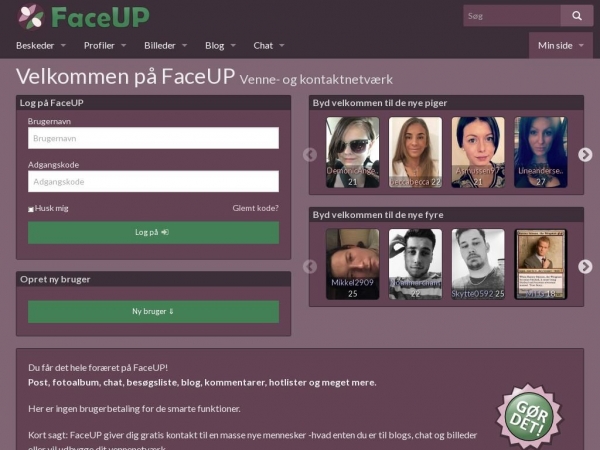Click the search magnifier button
Viewport: 600px width, 450px height.
click(576, 16)
